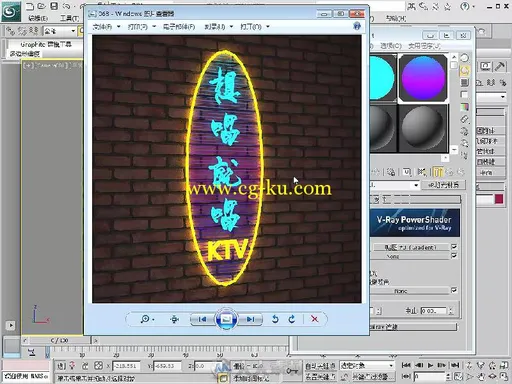Click the key icon Set Key button
Screen dimensions: 512x384
click(292, 370)
